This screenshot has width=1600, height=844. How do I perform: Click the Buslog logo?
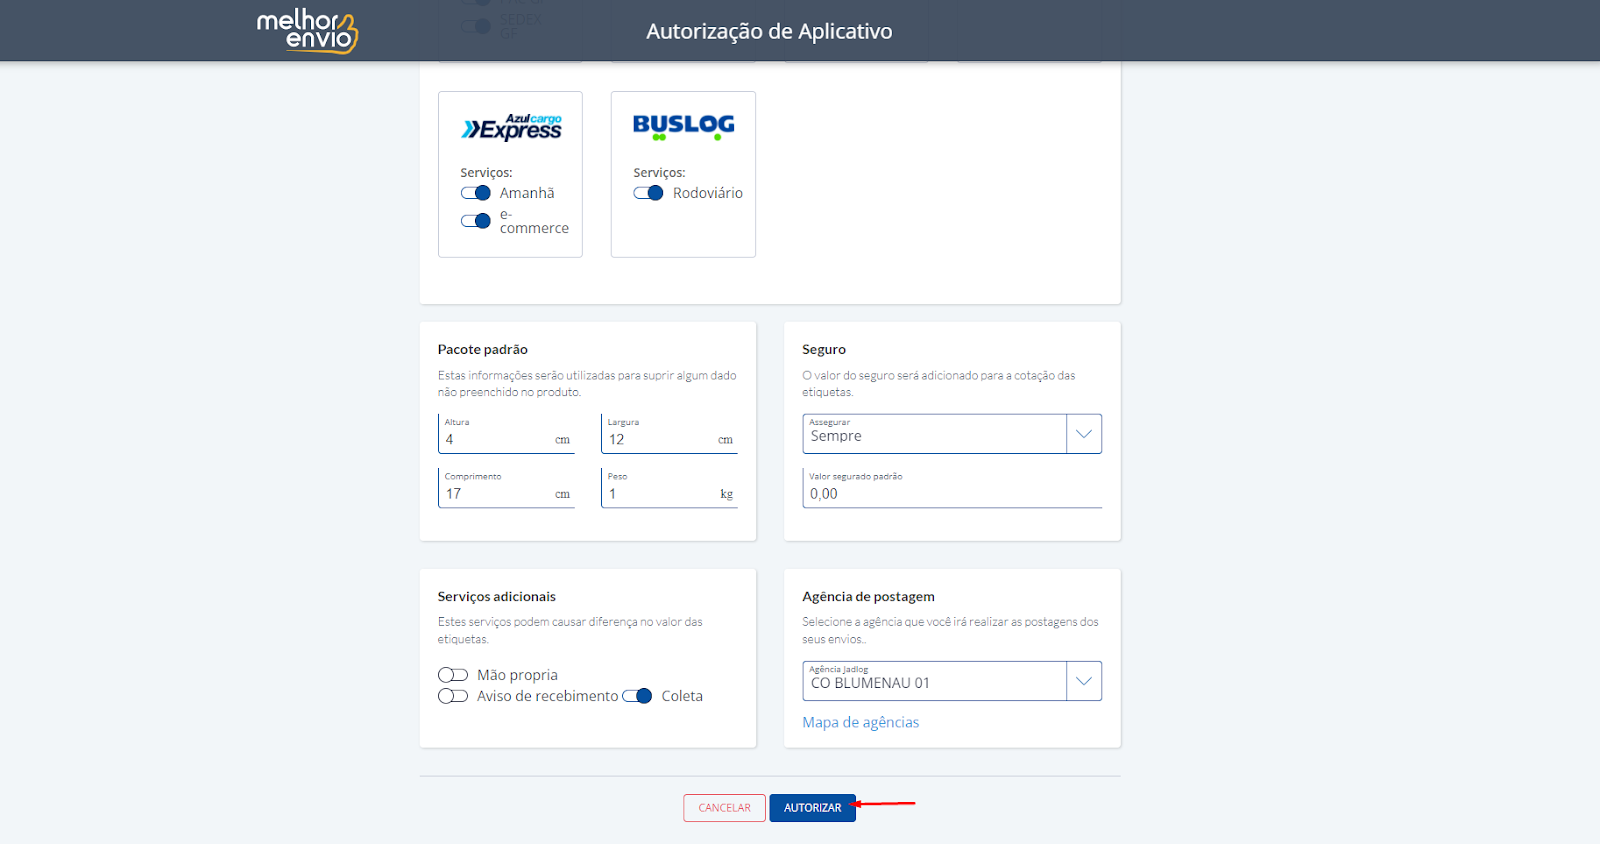[x=683, y=126]
